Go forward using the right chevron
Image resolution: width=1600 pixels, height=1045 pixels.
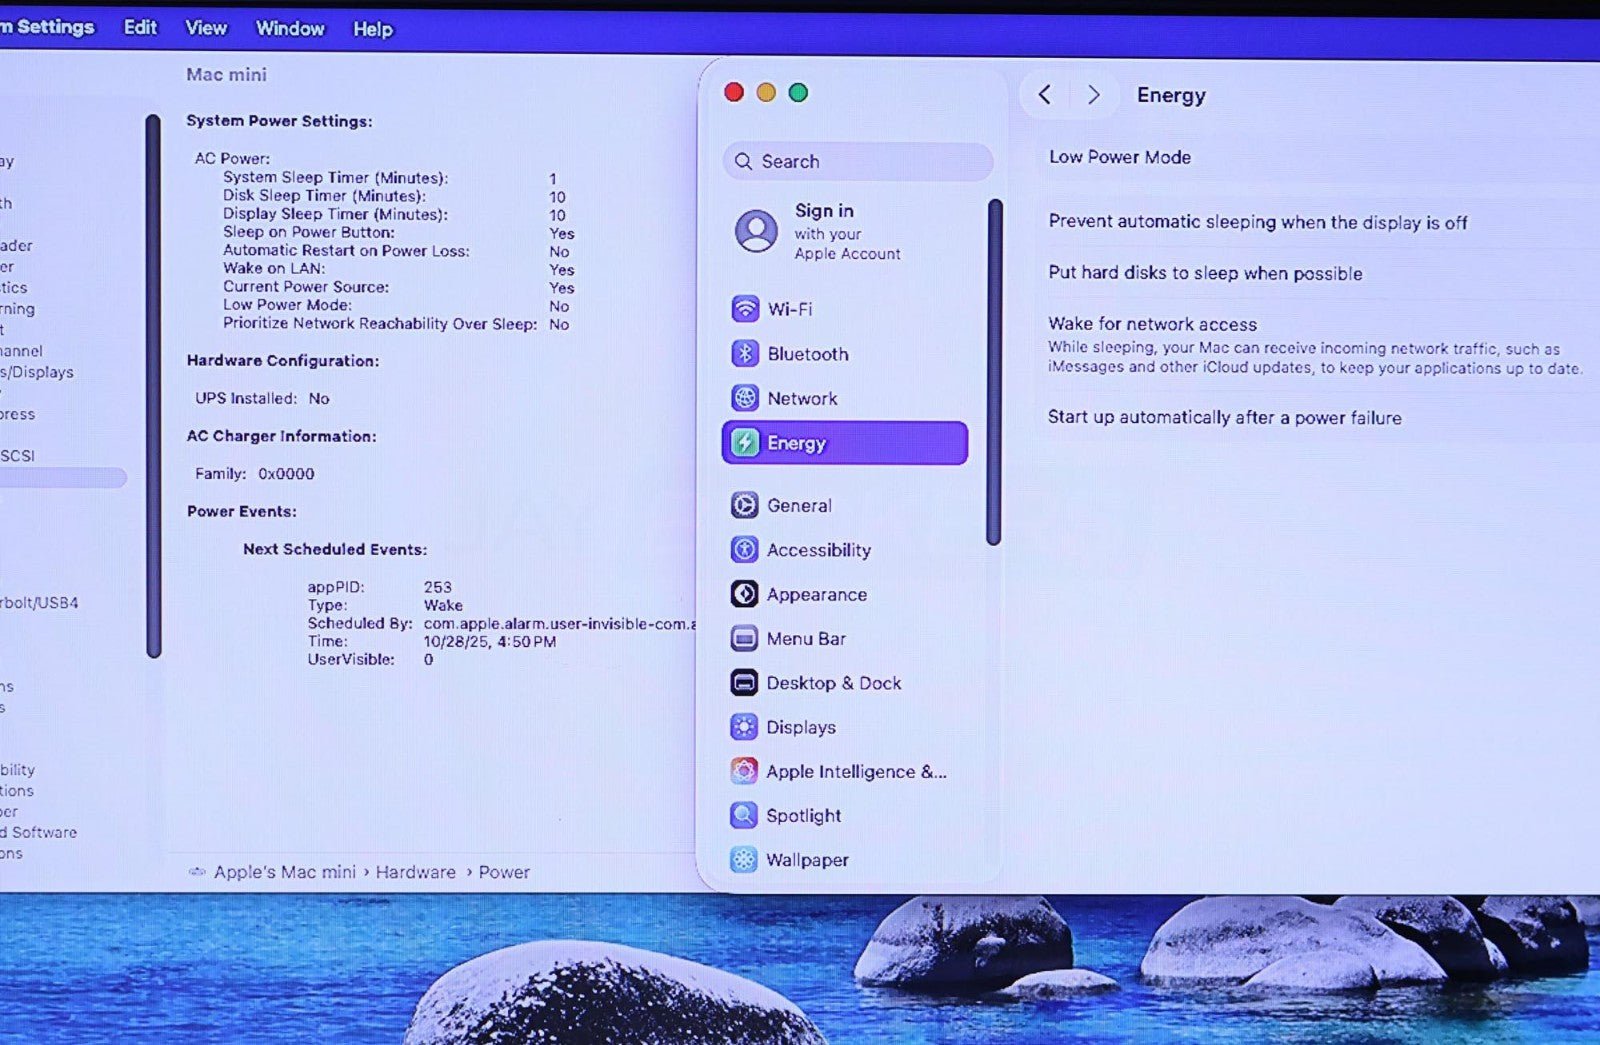pyautogui.click(x=1094, y=95)
